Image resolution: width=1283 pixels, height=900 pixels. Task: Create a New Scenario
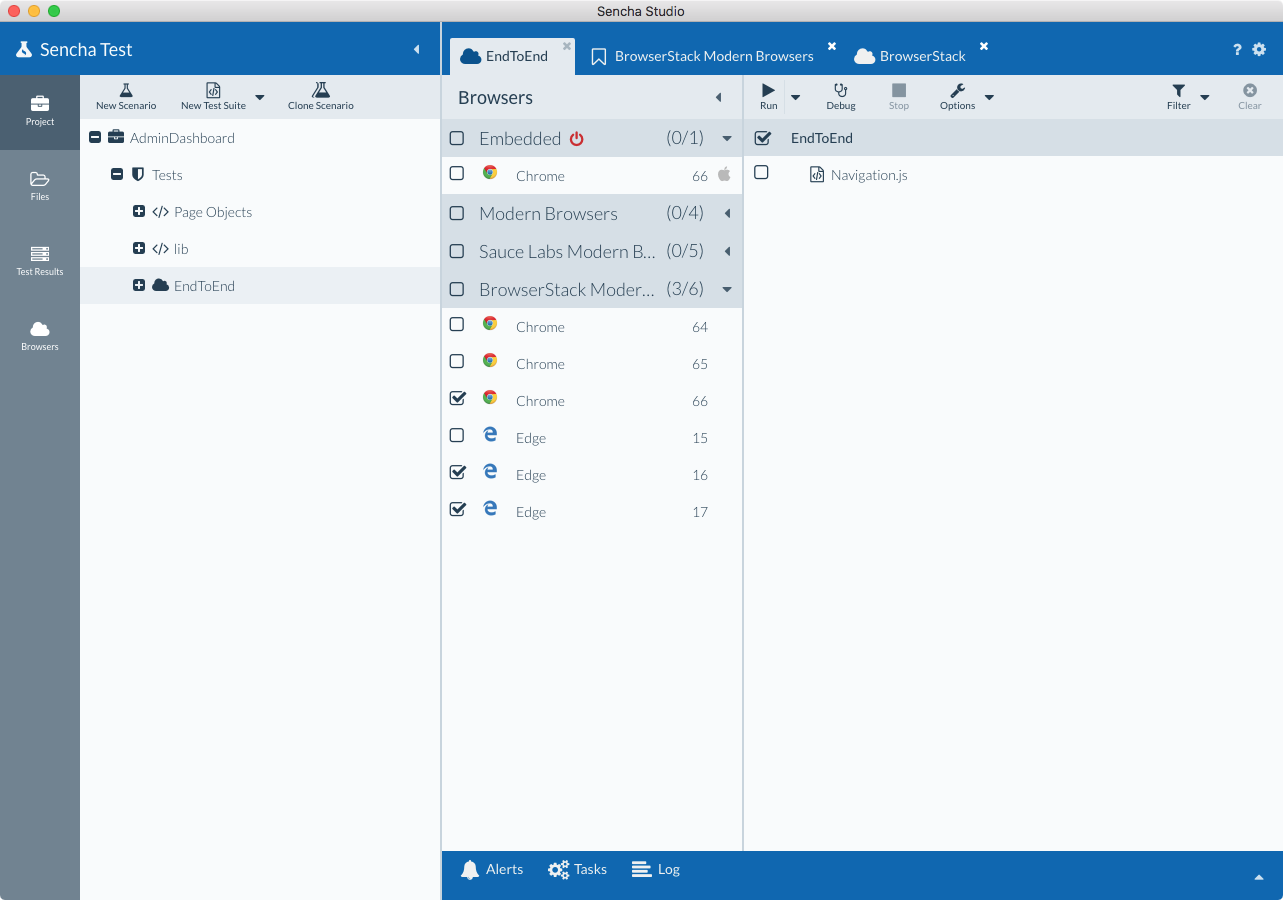click(x=125, y=96)
